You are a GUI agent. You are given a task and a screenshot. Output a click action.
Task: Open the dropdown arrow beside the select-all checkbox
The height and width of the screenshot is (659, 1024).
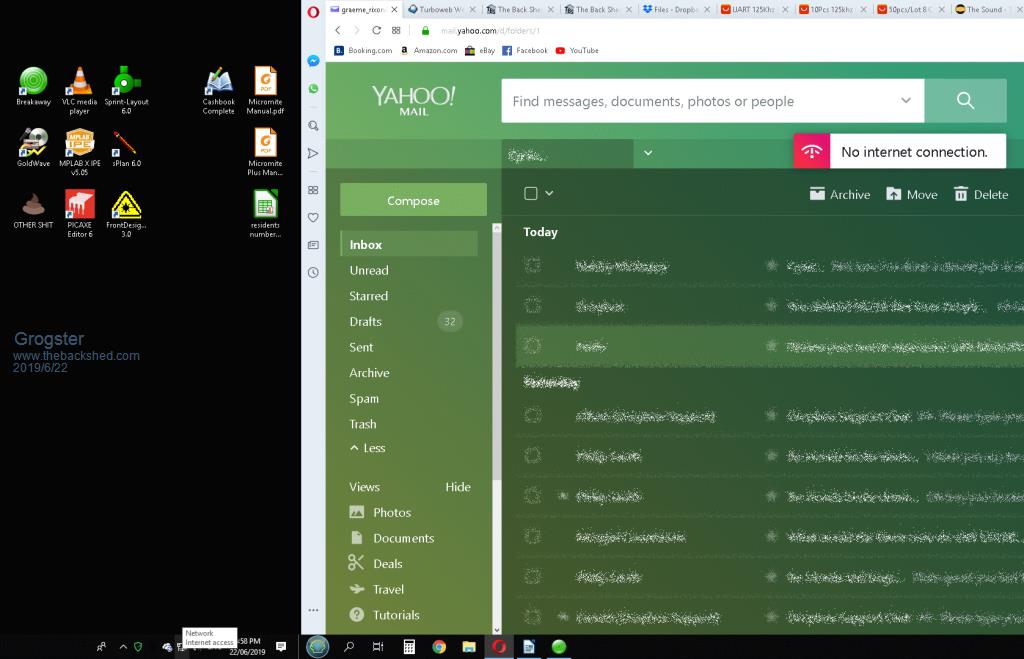(549, 194)
